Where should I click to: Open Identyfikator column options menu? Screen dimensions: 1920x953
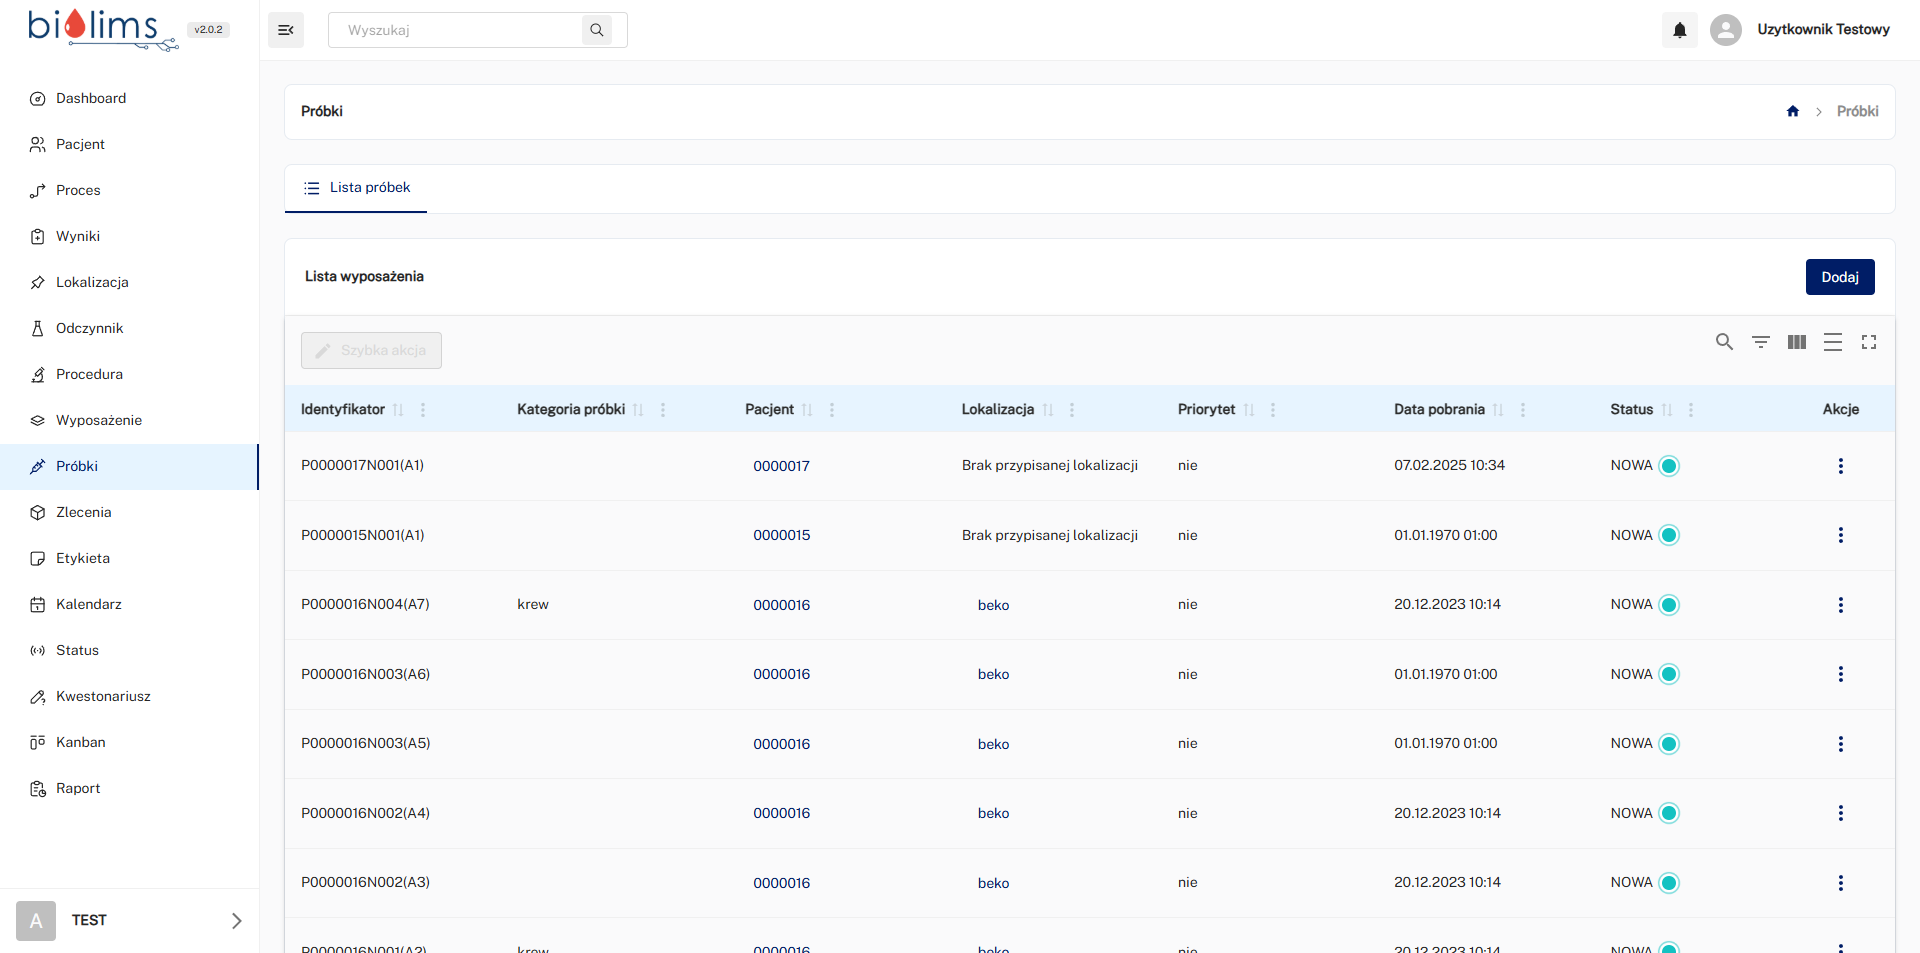tap(423, 410)
